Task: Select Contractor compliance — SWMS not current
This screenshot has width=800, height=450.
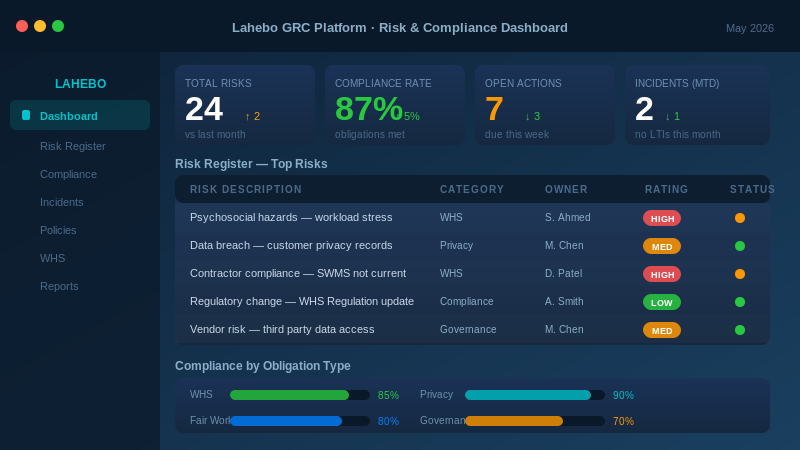Action: (x=472, y=274)
